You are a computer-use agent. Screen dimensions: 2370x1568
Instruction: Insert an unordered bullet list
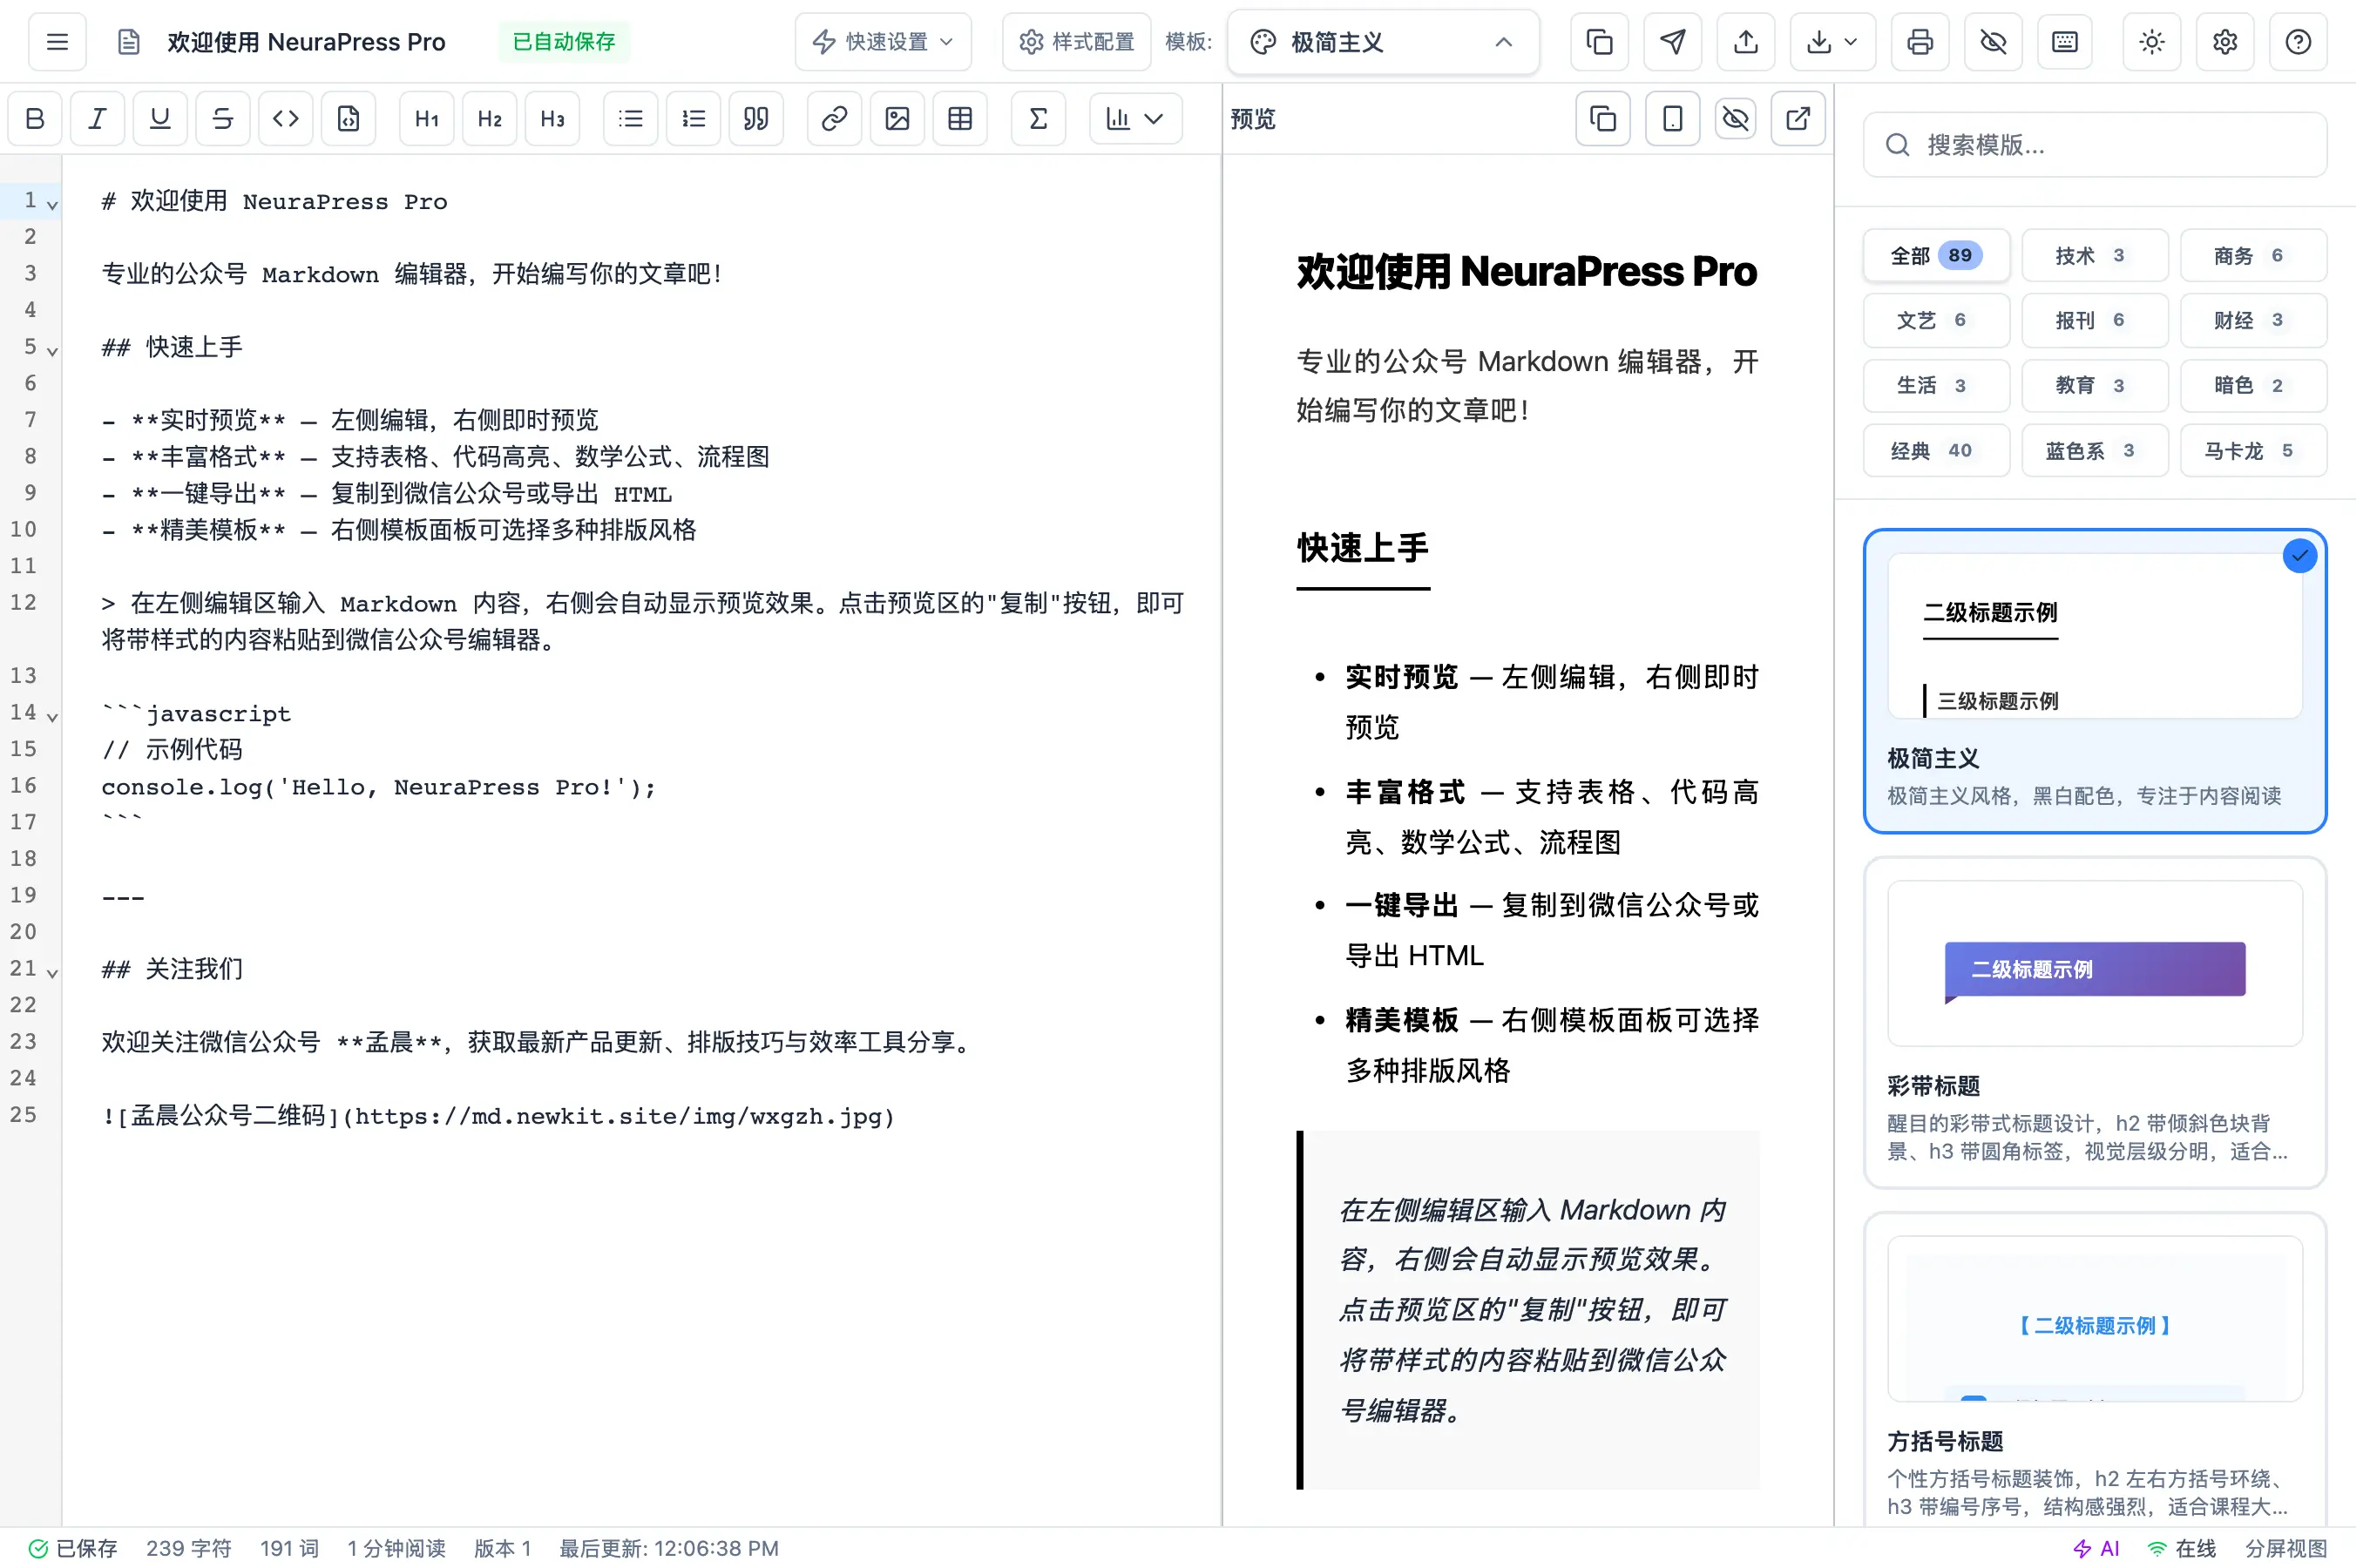point(633,119)
